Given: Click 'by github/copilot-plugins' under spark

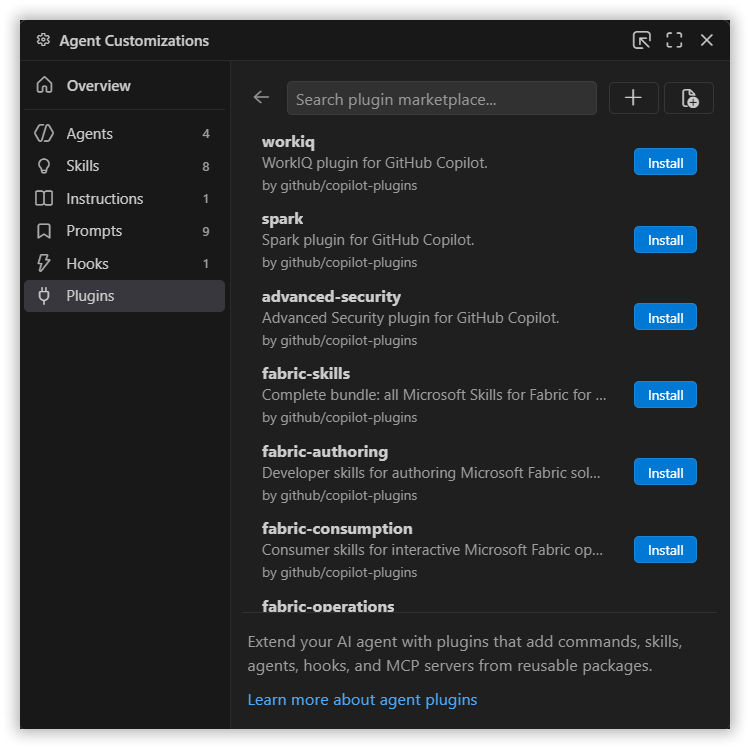Looking at the screenshot, I should coord(339,263).
